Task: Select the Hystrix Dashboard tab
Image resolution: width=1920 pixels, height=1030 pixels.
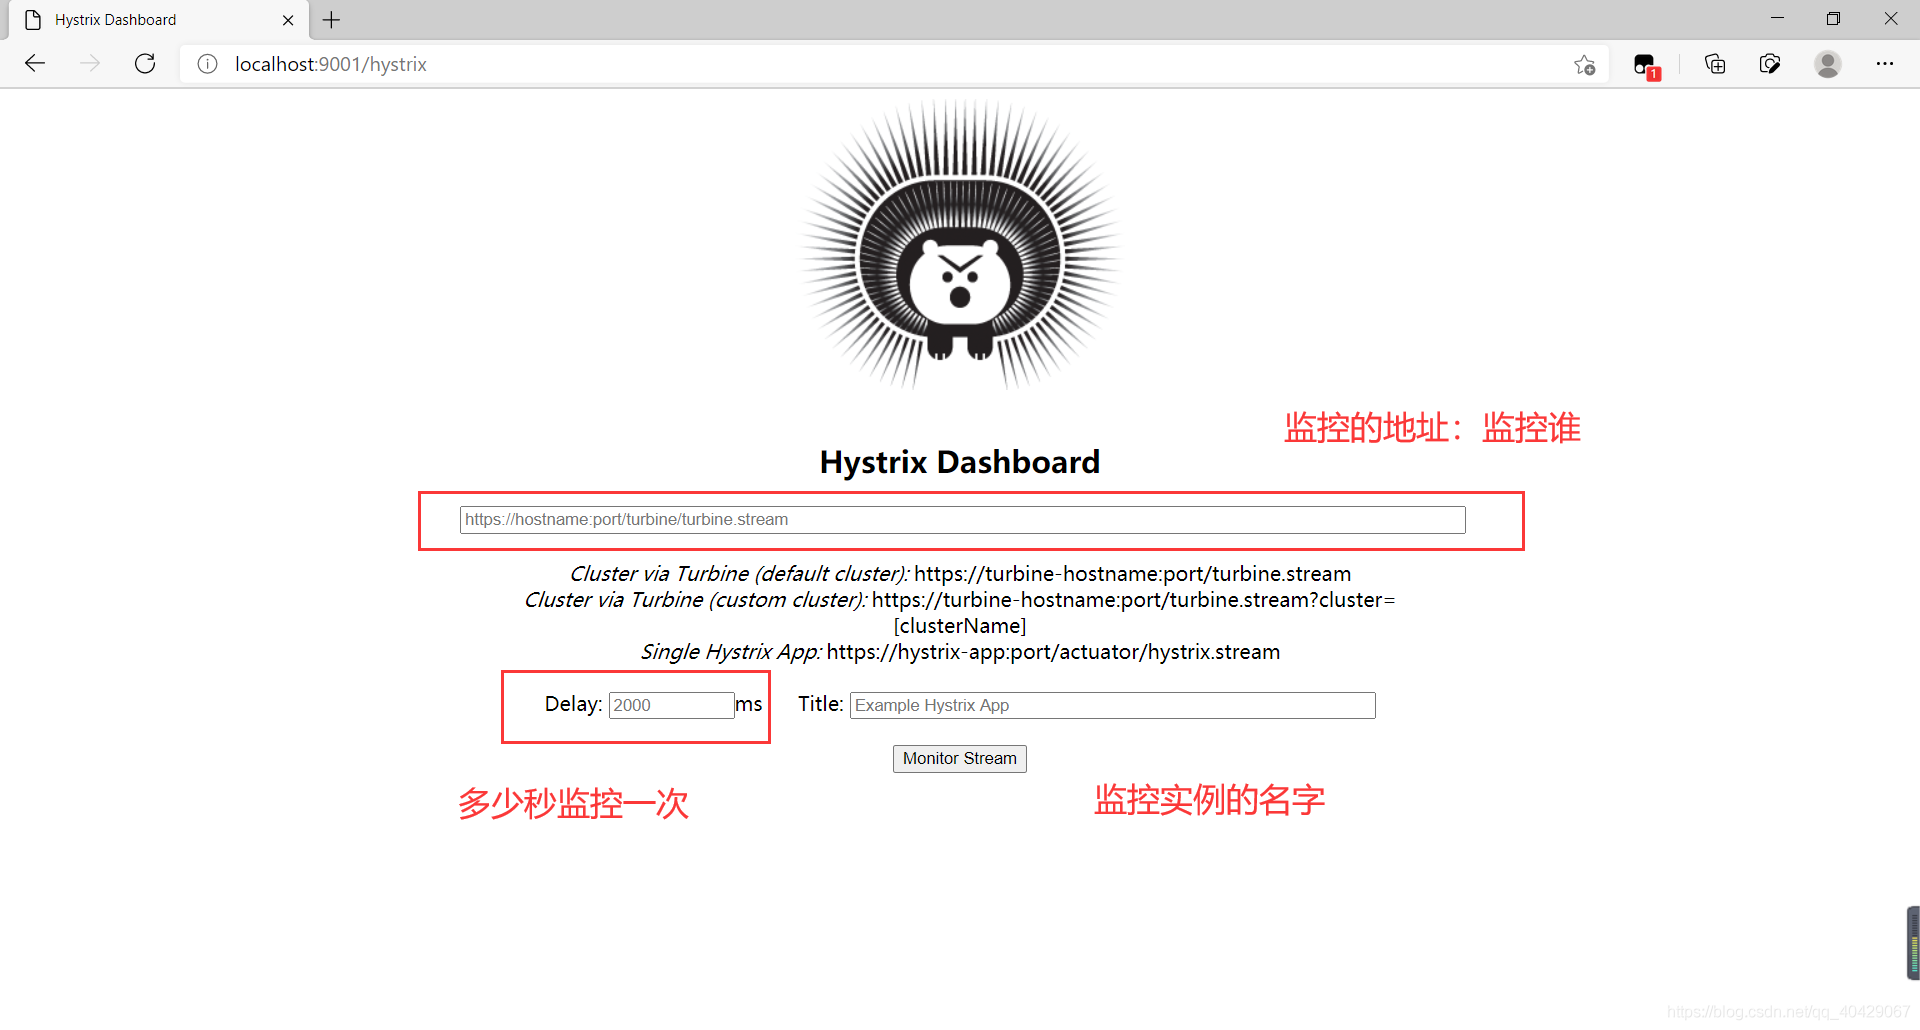Action: tap(158, 20)
